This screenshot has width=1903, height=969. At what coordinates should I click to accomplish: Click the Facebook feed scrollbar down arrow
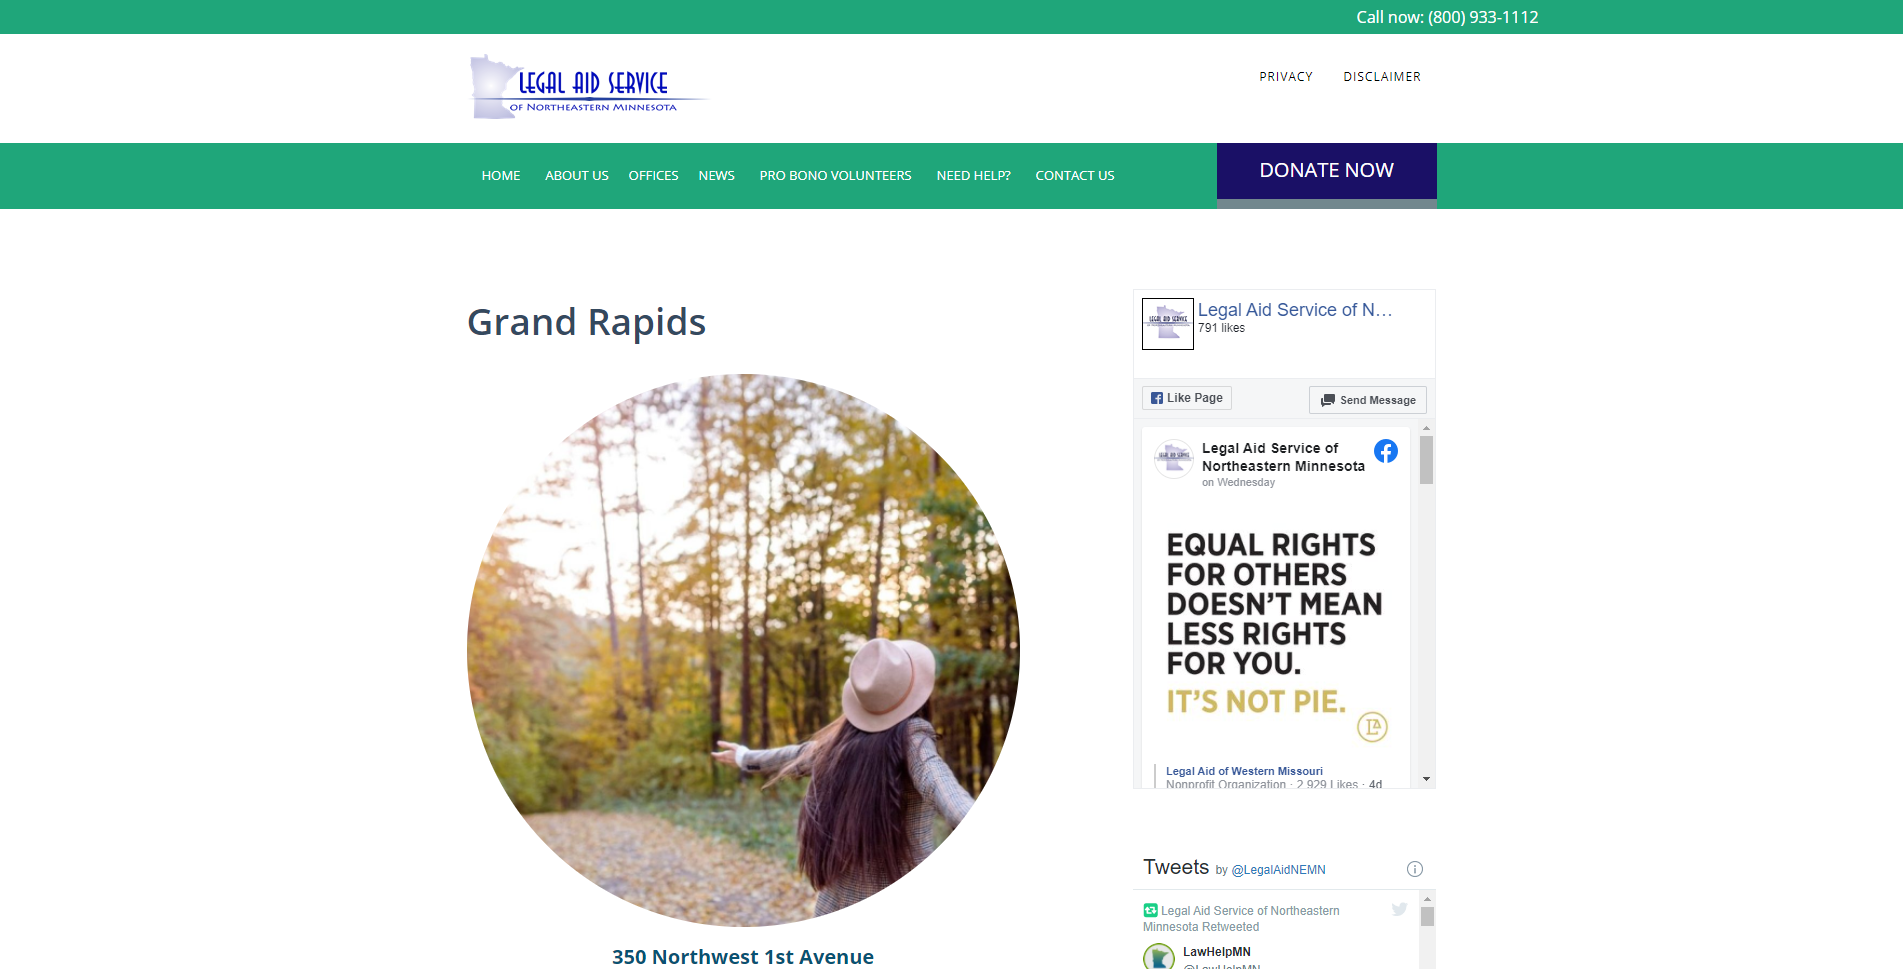click(x=1426, y=779)
